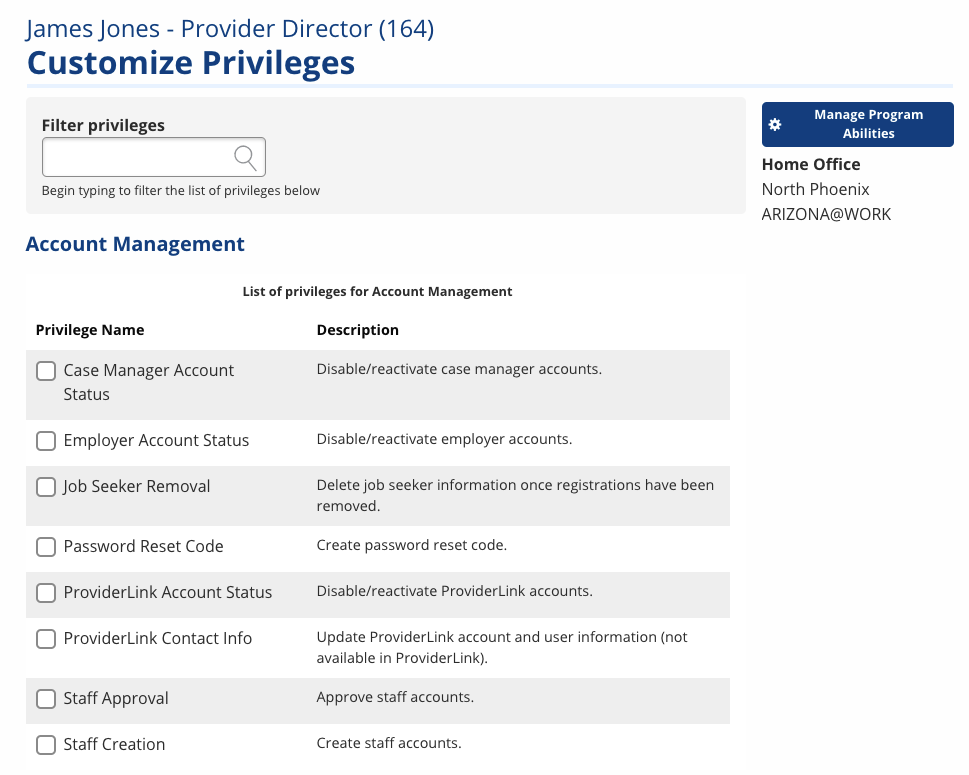Image resolution: width=969 pixels, height=775 pixels.
Task: Enable the Password Reset Code privilege
Action: [46, 546]
